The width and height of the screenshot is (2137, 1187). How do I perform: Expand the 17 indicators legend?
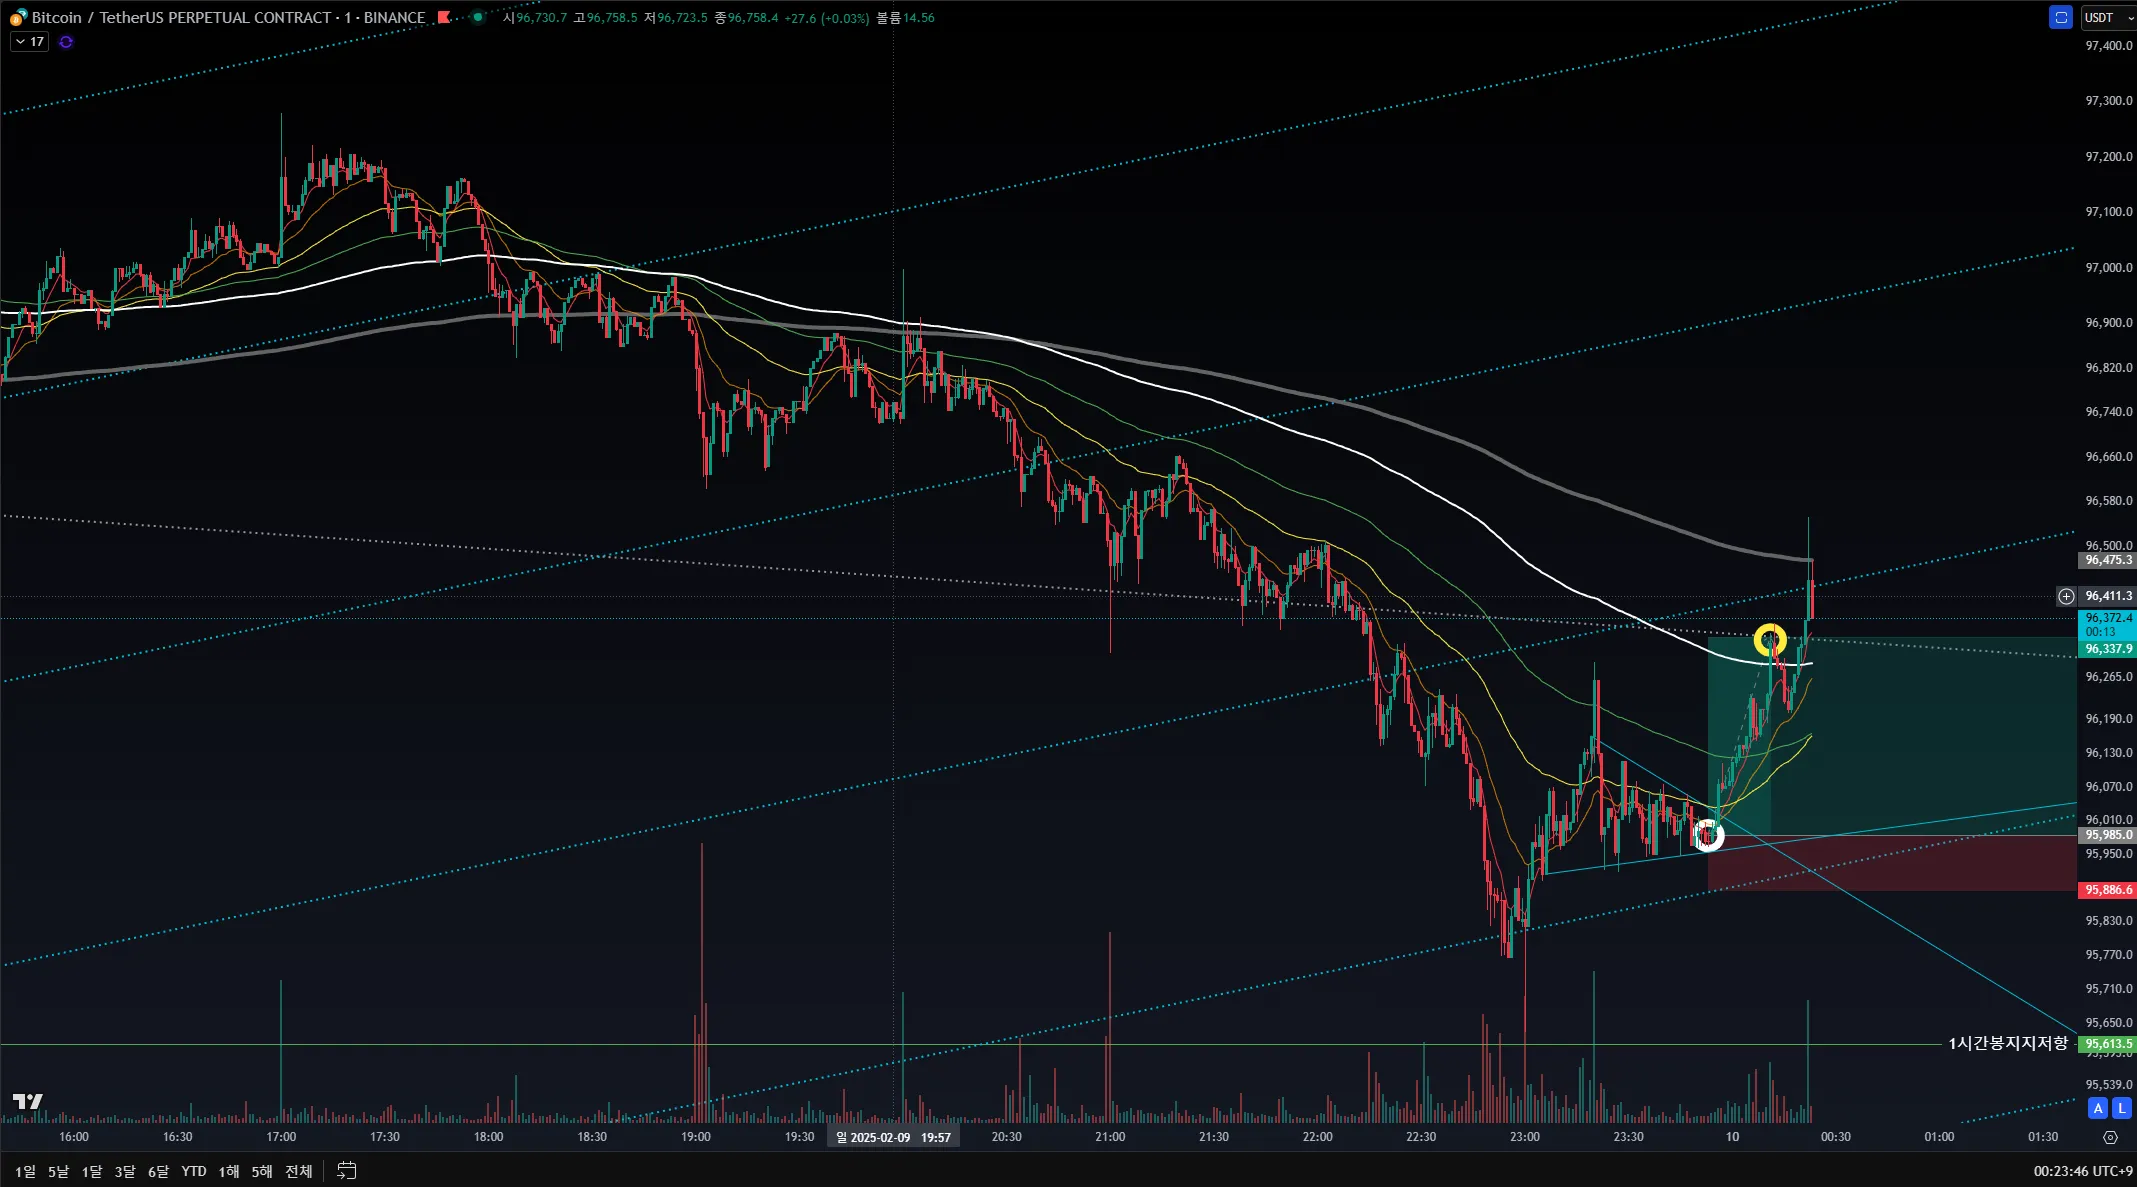tap(29, 42)
